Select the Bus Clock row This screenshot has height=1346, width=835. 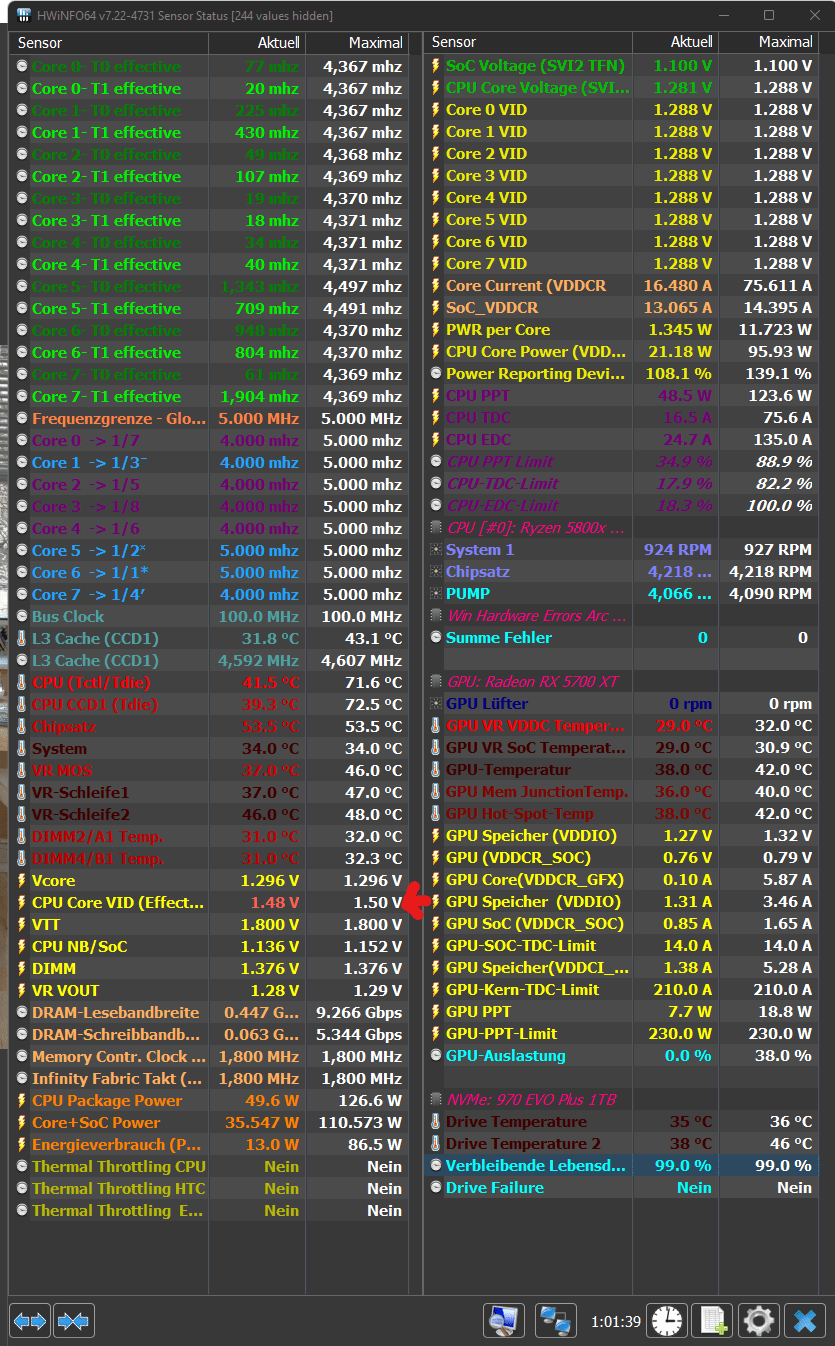coord(210,617)
